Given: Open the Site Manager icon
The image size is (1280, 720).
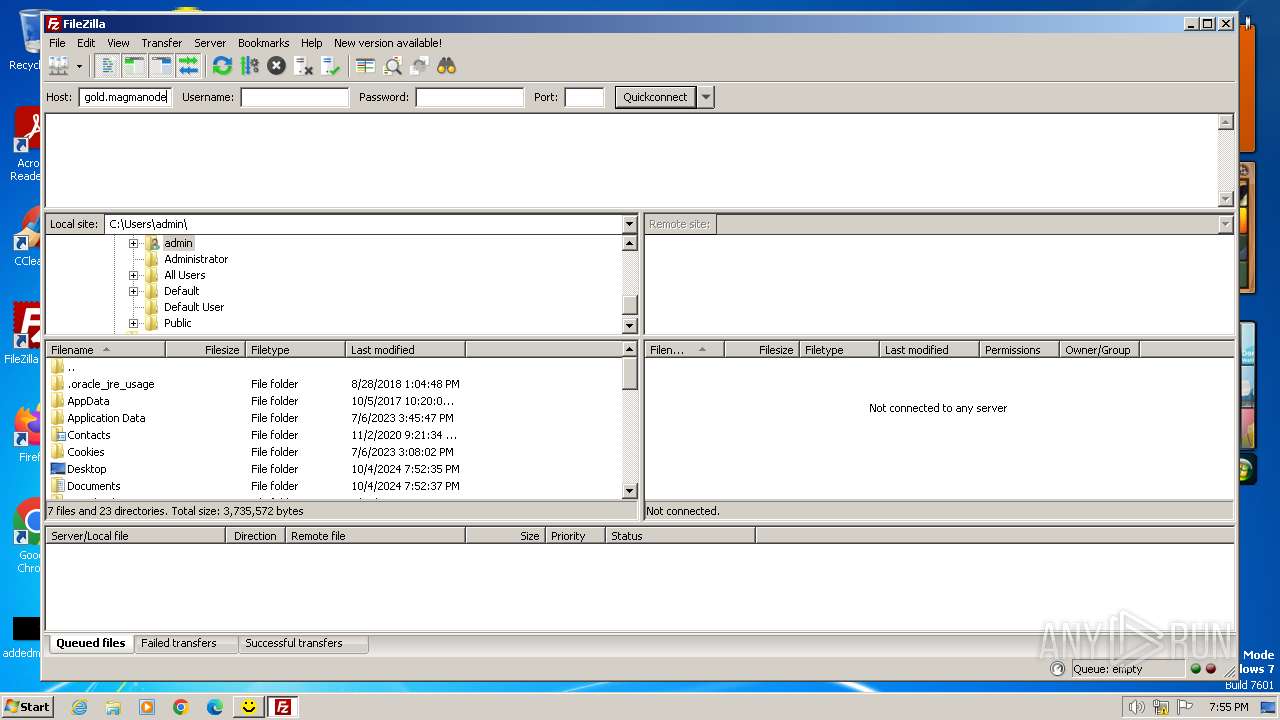Looking at the screenshot, I should [x=59, y=66].
